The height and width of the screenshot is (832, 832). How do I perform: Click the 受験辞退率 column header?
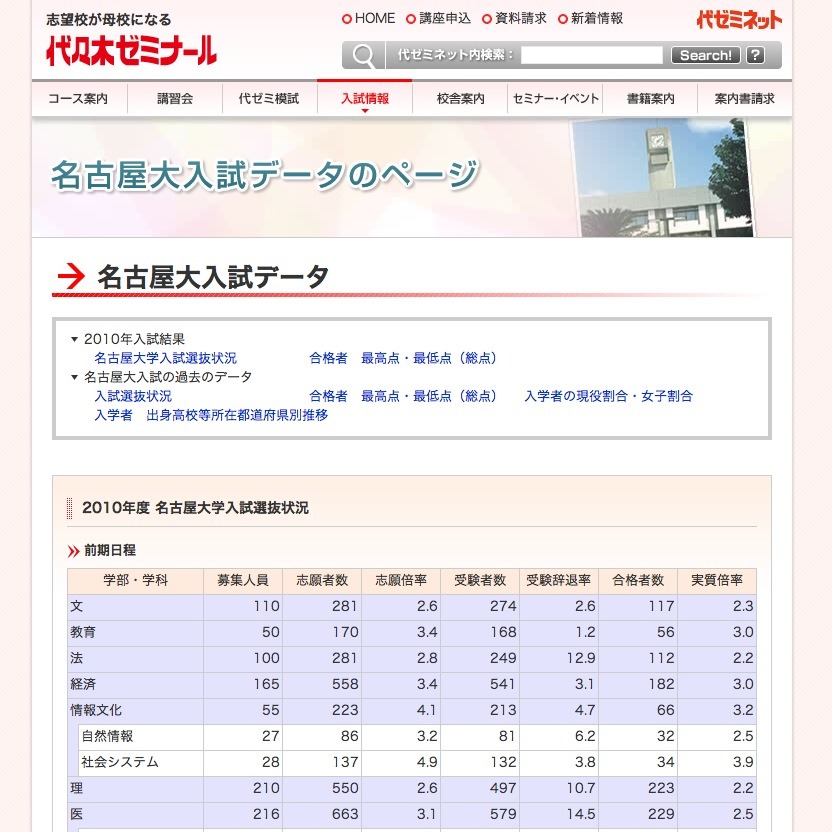[x=559, y=580]
